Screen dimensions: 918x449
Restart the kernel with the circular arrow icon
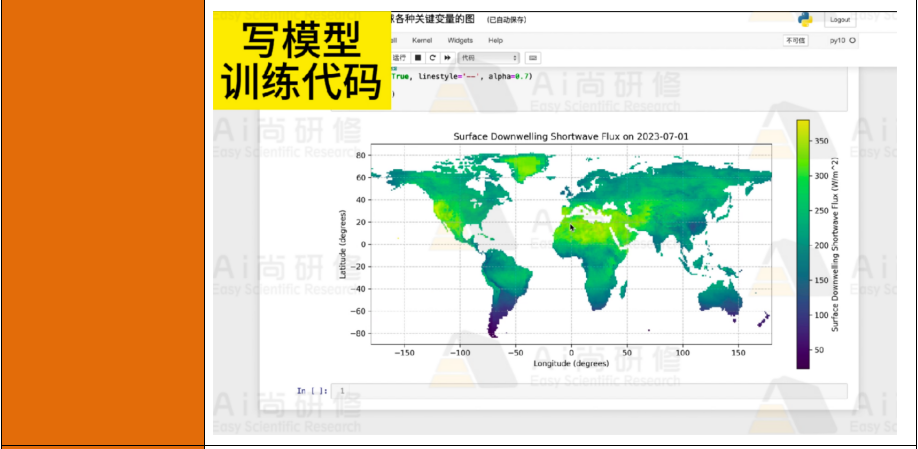click(433, 58)
